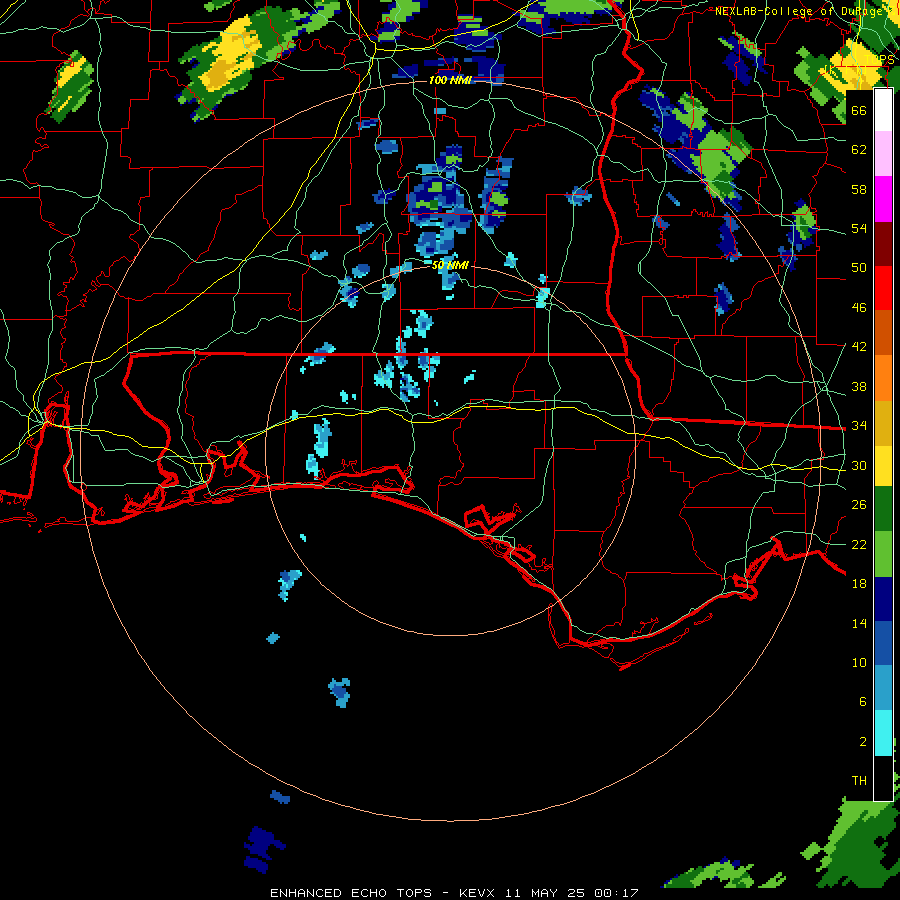Click the '50 NMI' range ring label

click(x=450, y=265)
